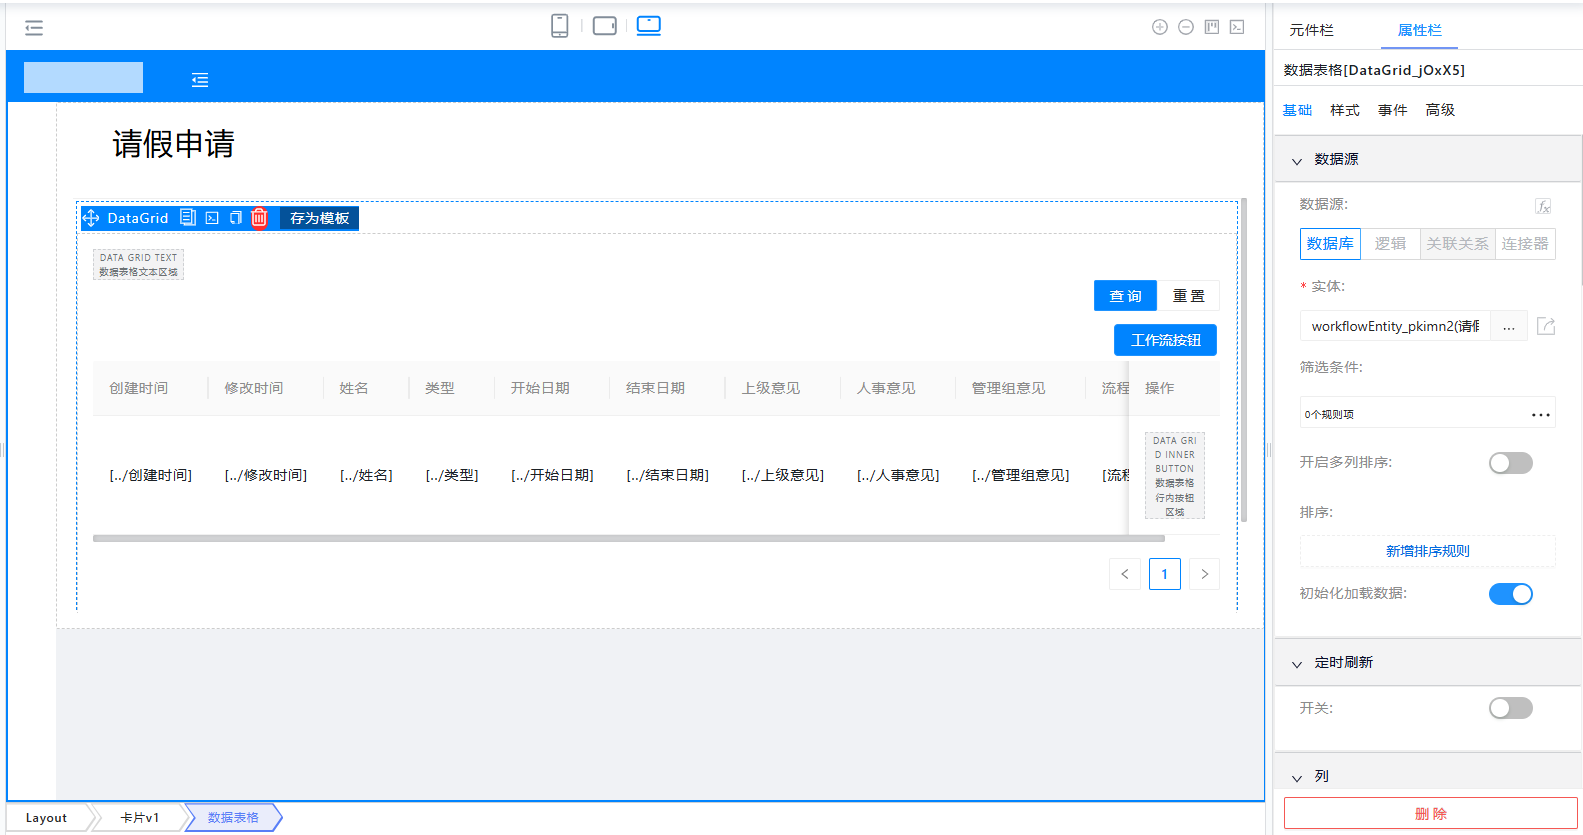Click the entity open-link icon
Screen dimensions: 1583x835
1545,326
